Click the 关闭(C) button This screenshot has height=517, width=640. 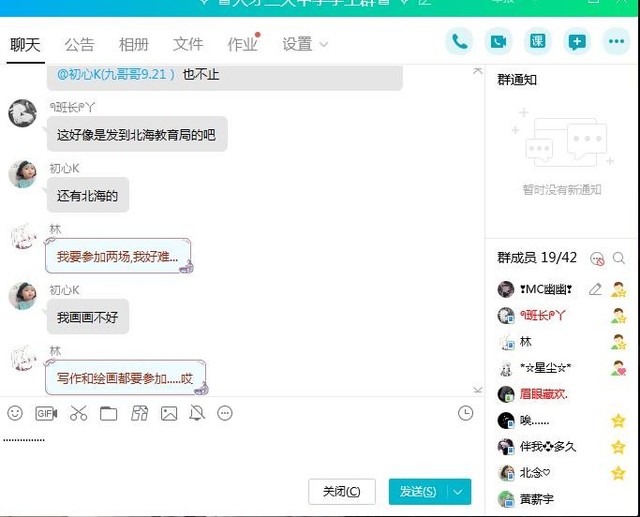coord(342,491)
